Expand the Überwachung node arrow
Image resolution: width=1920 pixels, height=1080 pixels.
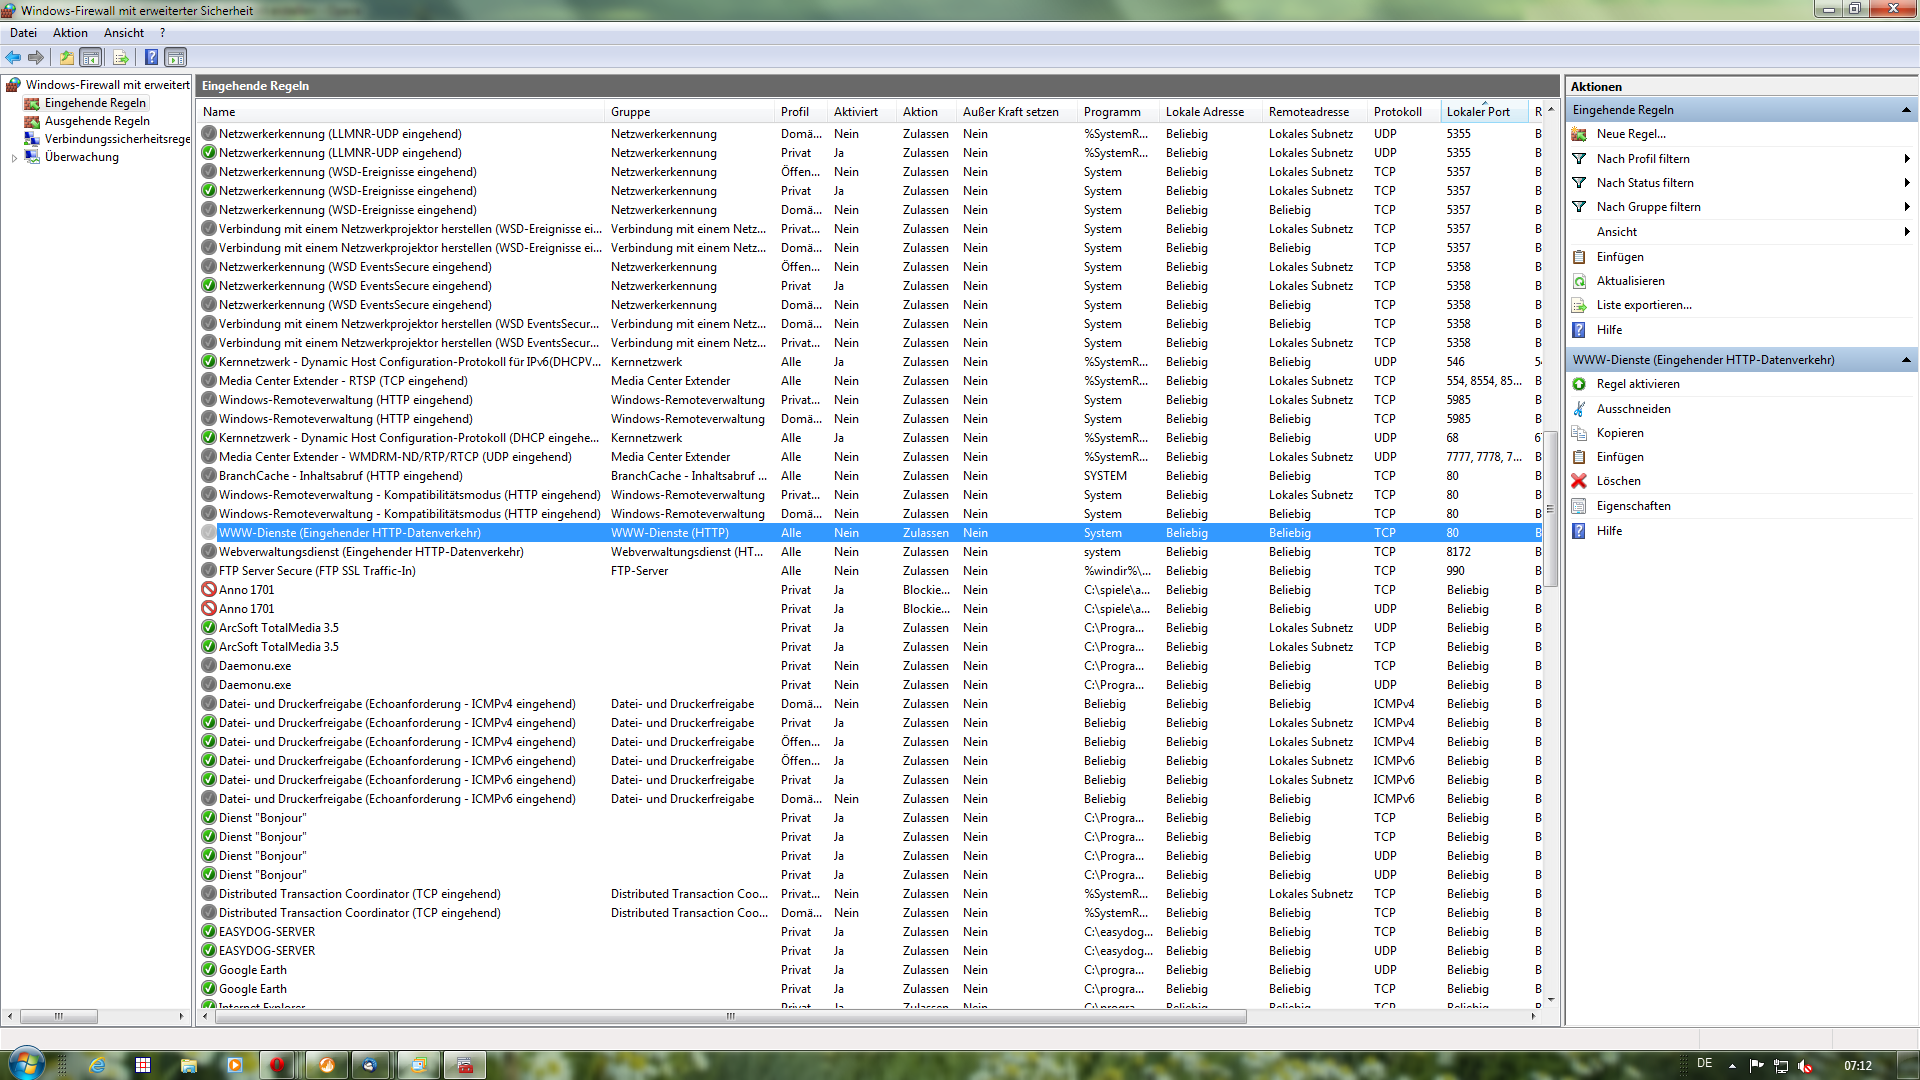[x=14, y=158]
